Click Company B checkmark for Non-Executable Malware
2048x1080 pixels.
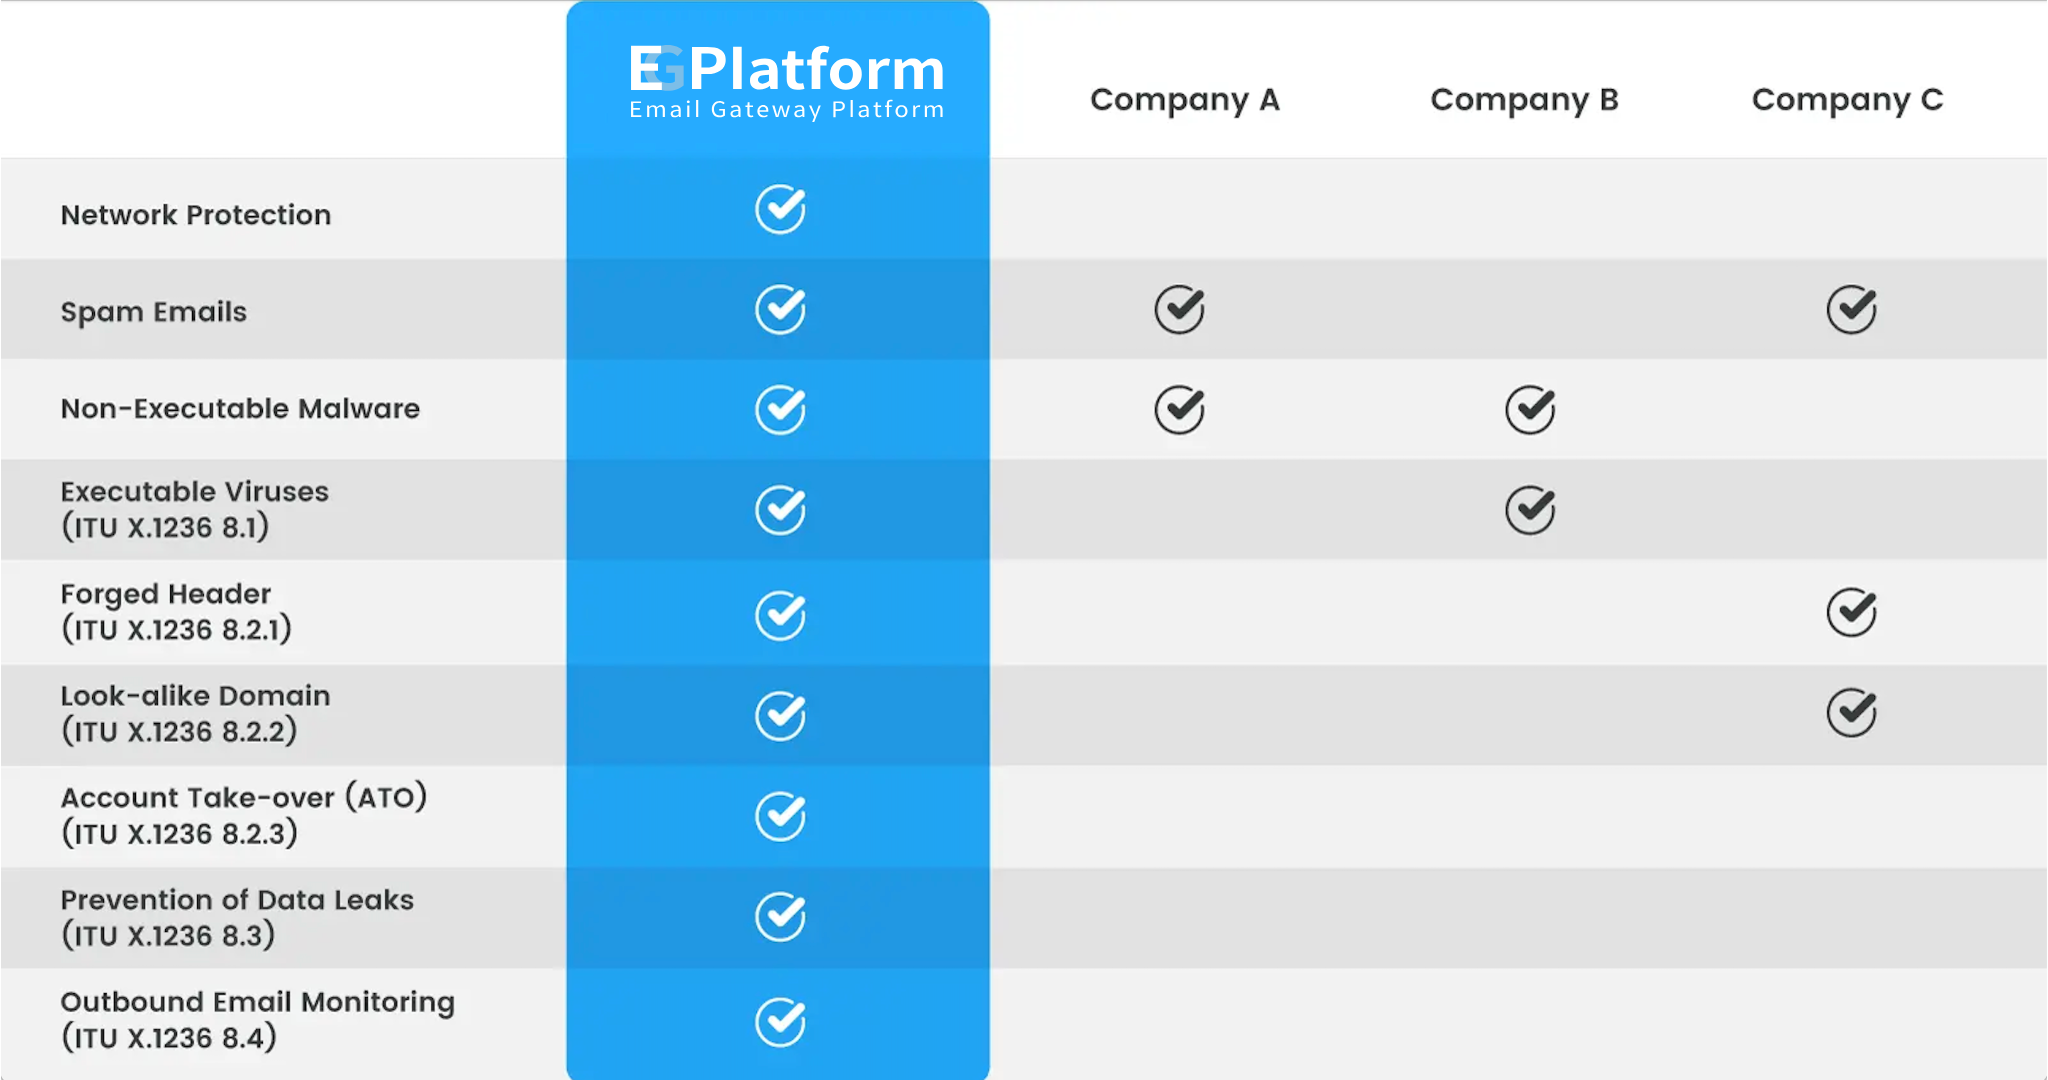1531,409
